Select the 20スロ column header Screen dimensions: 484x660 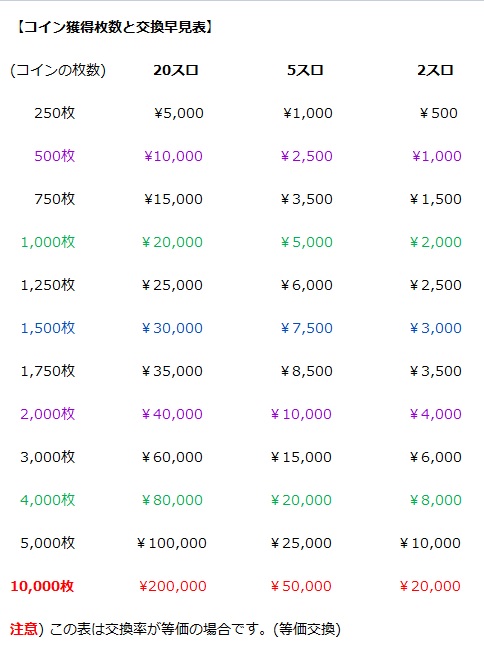176,70
